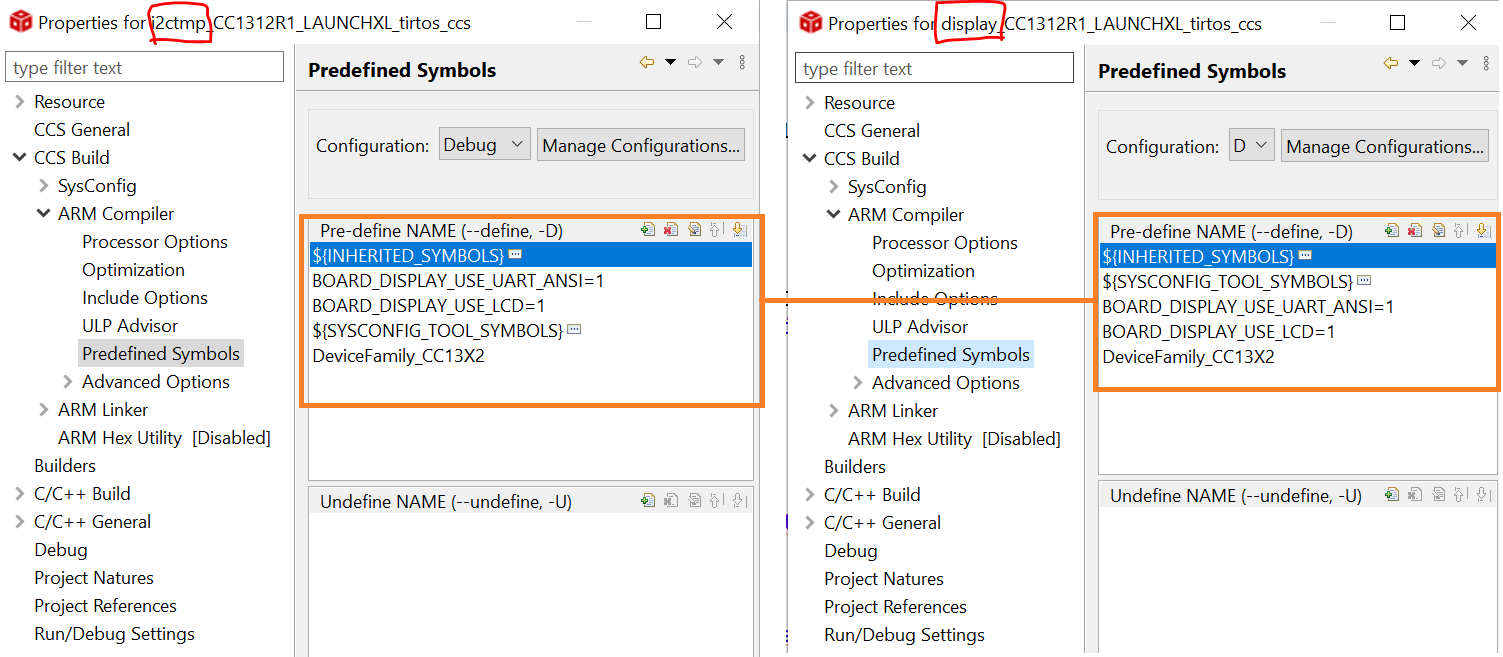The height and width of the screenshot is (657, 1503).
Task: Click Edit symbol icon in i2ctmp Pre-define list
Action: (x=694, y=230)
